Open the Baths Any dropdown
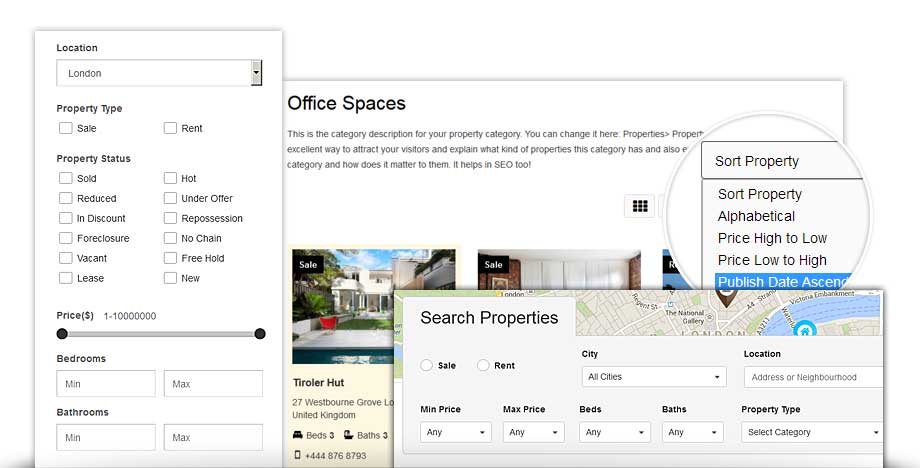 pyautogui.click(x=693, y=432)
